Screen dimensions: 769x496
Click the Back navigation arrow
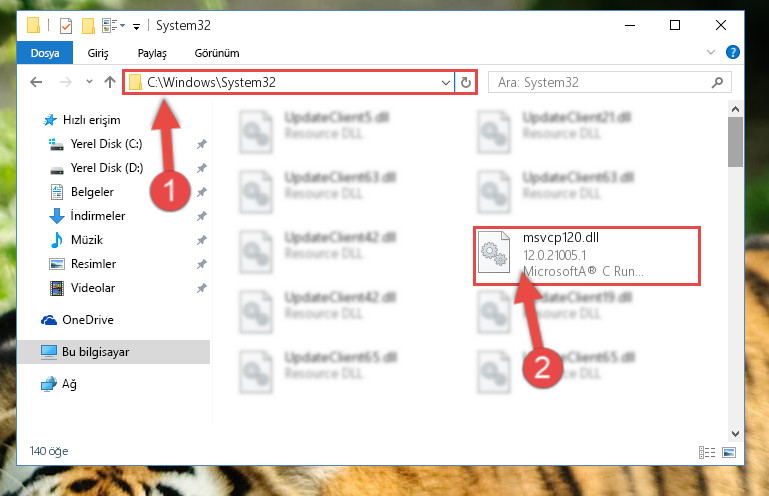pyautogui.click(x=36, y=82)
